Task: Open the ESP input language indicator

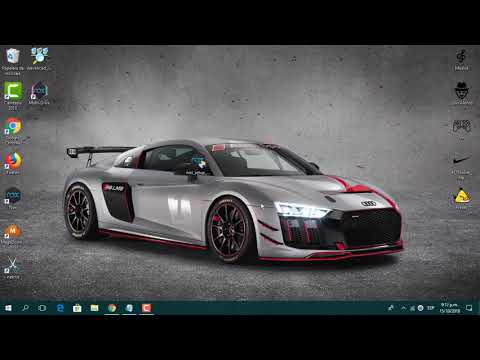Action: tap(431, 308)
